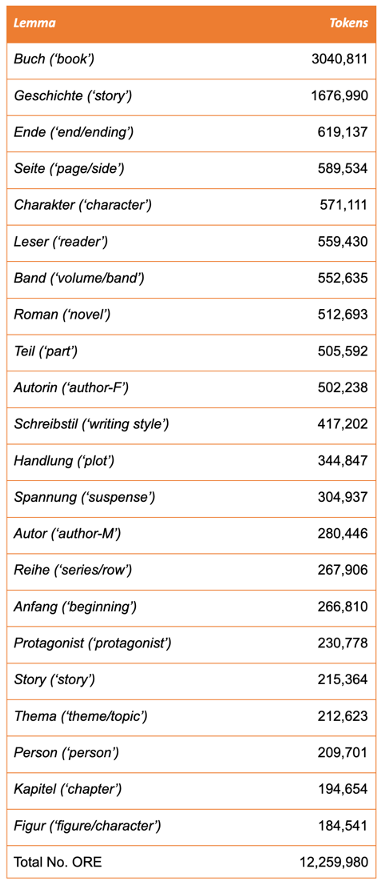Select the Buch ('book') row label
Image resolution: width=384 pixels, height=884 pixels.
pos(54,59)
